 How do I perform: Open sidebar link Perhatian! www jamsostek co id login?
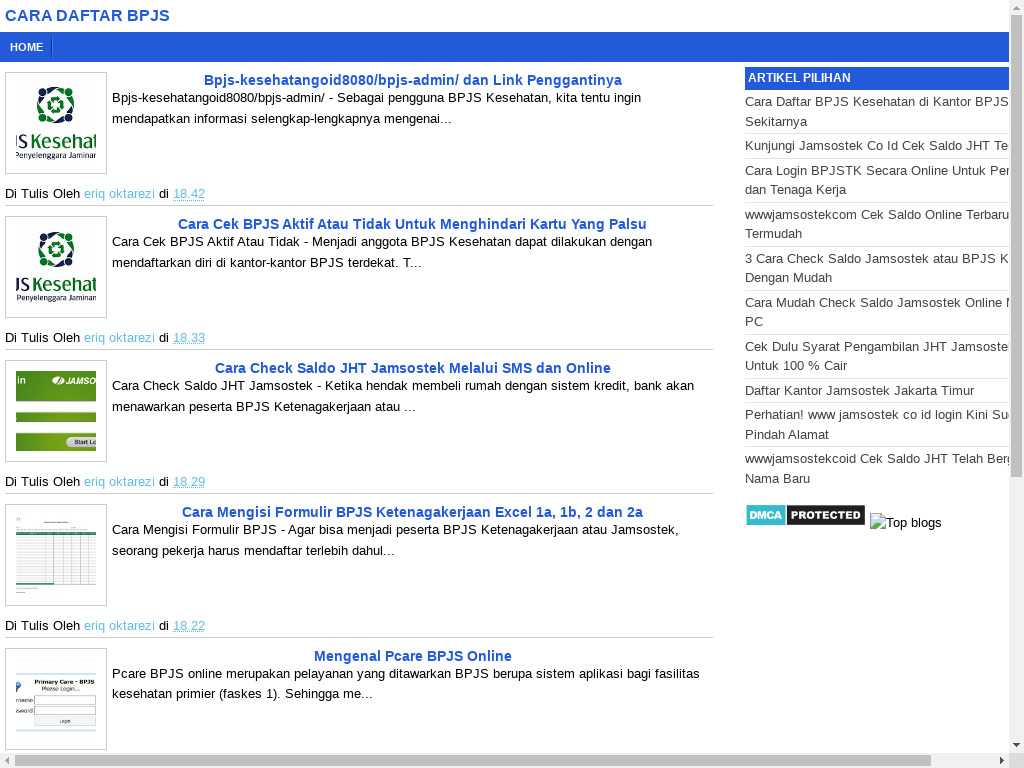(876, 424)
